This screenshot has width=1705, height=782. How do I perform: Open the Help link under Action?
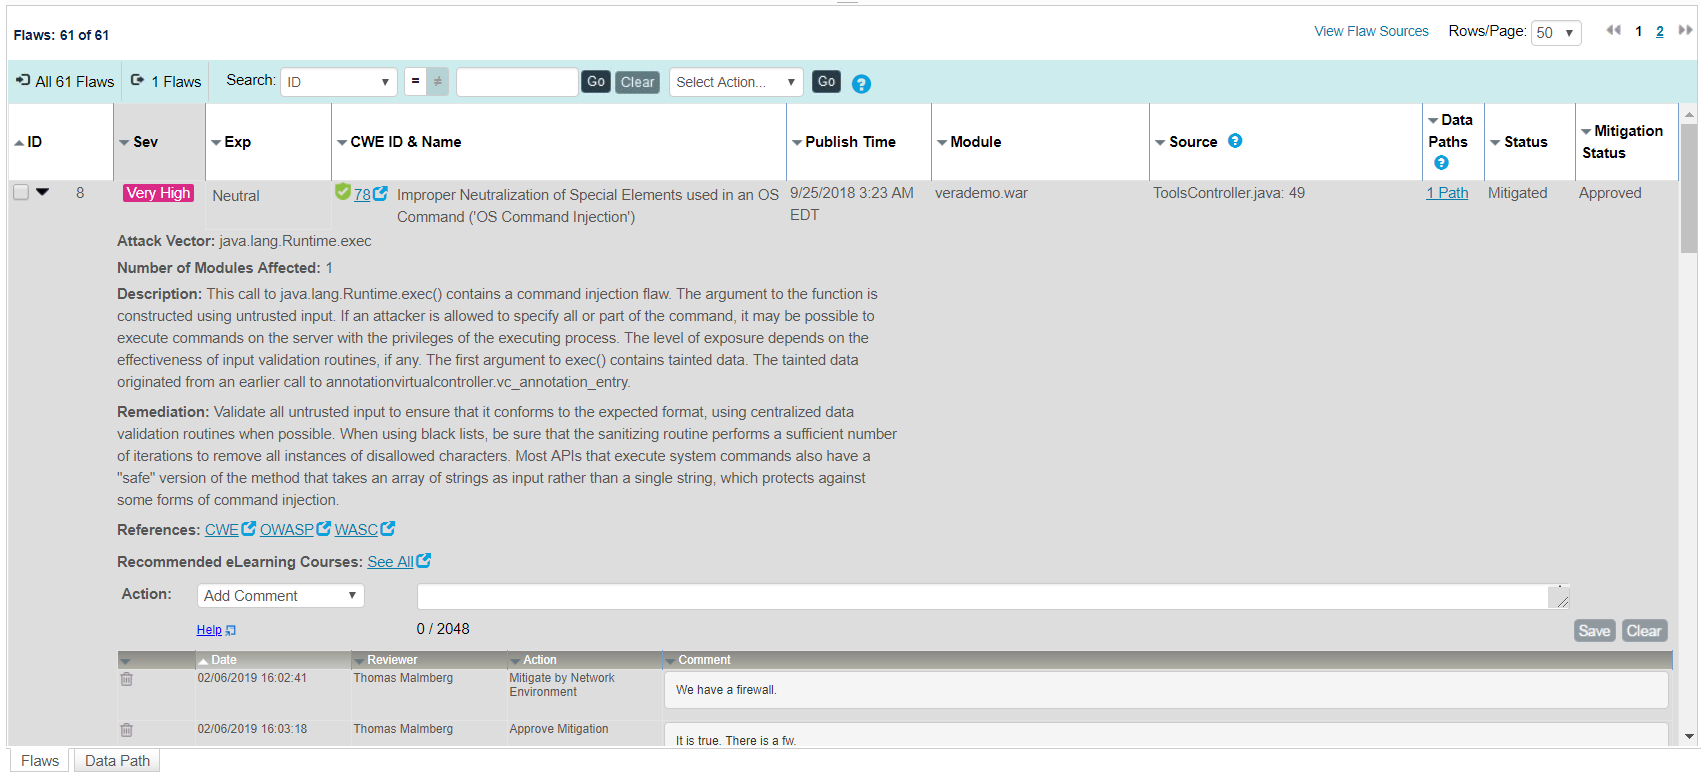pyautogui.click(x=209, y=630)
